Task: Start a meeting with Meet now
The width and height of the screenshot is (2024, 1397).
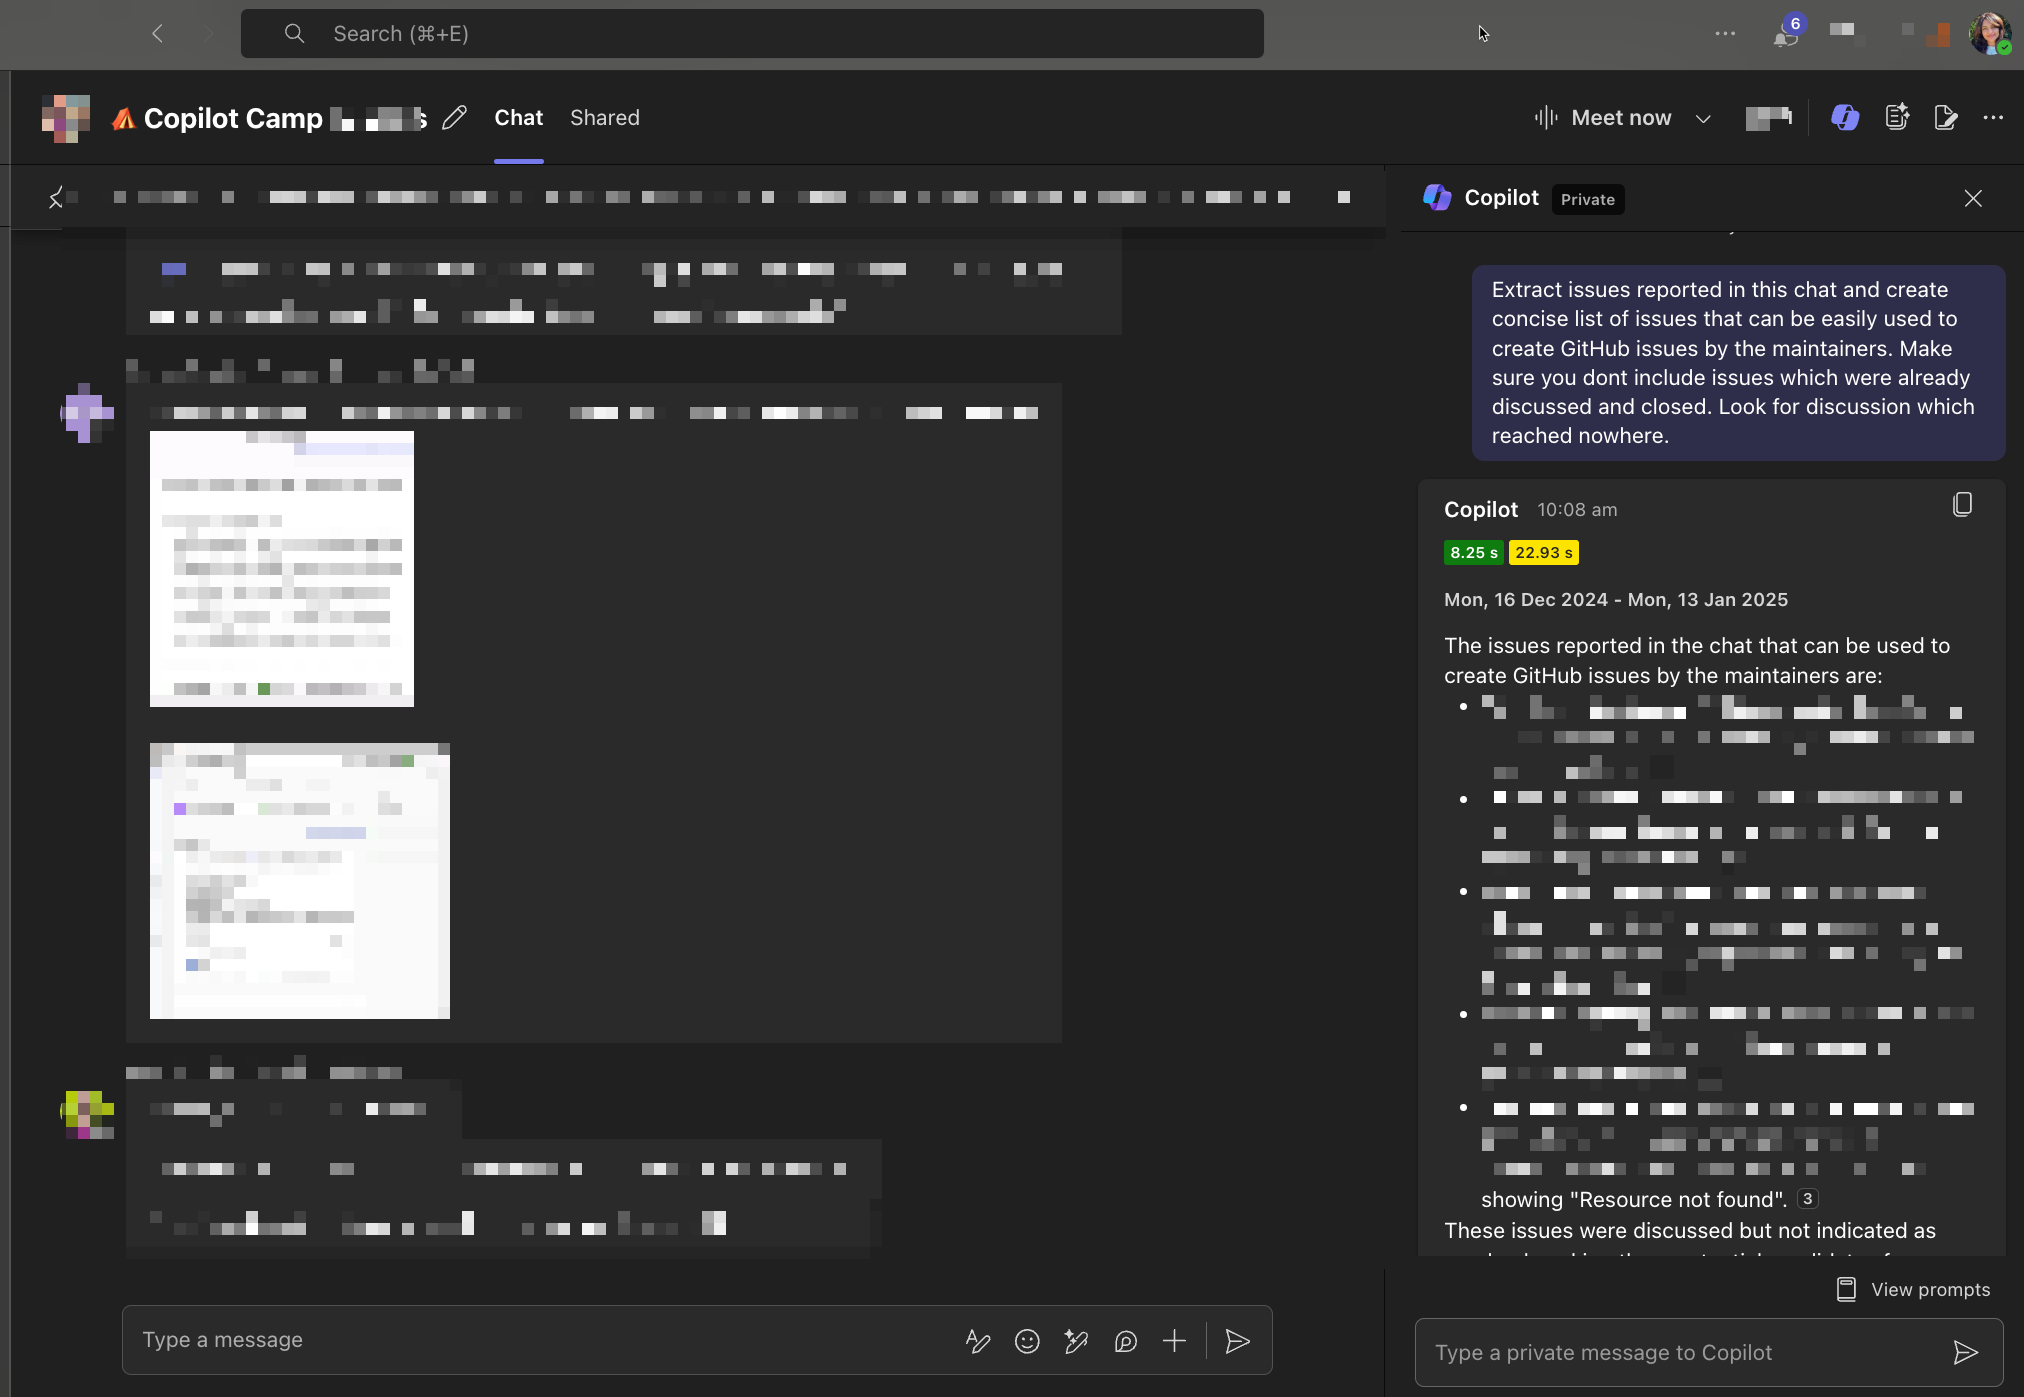Action: pos(1603,118)
